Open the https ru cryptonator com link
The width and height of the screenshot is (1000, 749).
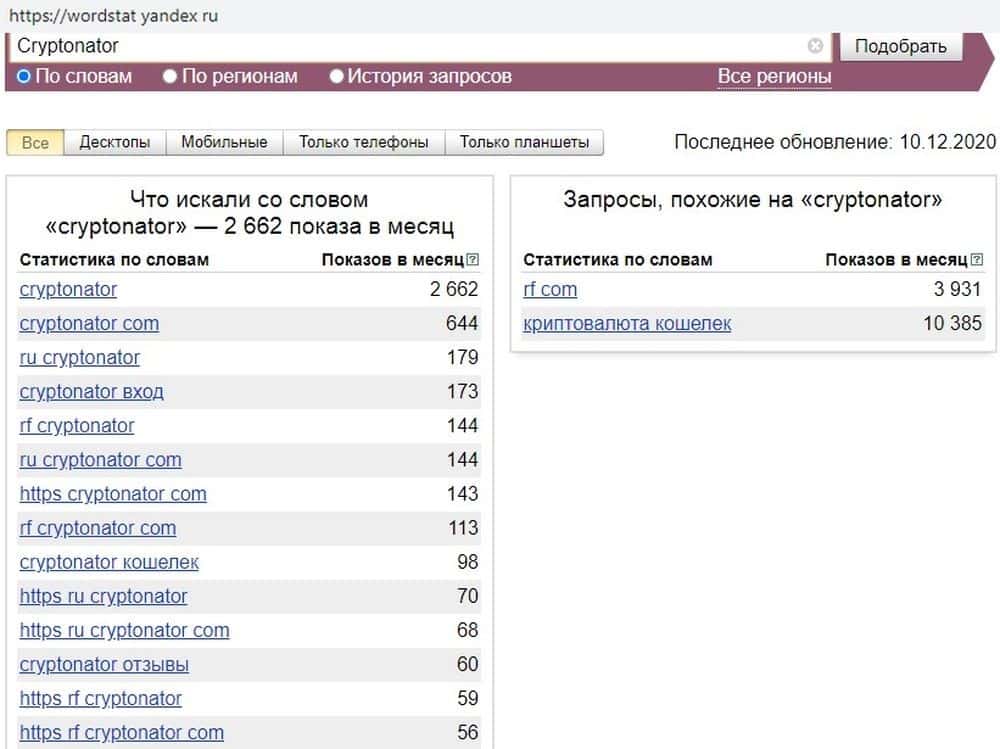(124, 630)
